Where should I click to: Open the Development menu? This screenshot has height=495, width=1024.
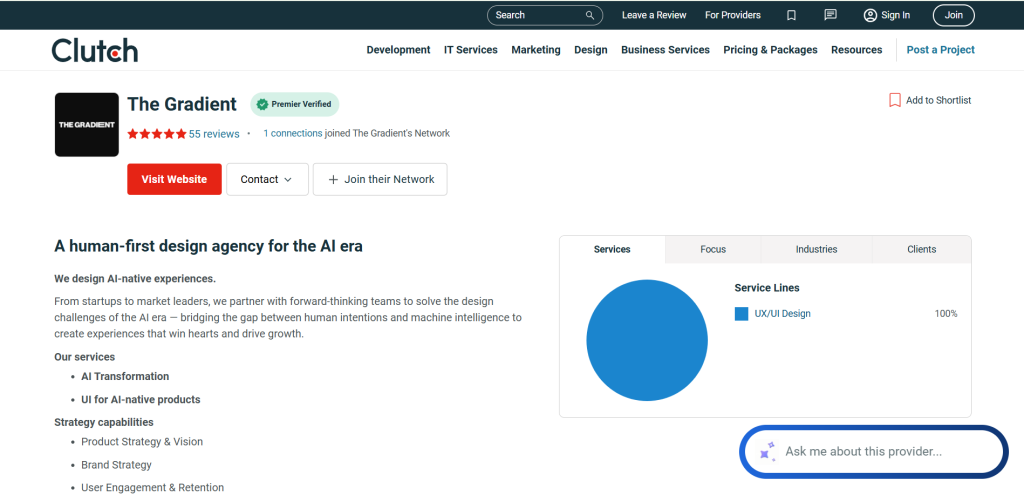(398, 50)
